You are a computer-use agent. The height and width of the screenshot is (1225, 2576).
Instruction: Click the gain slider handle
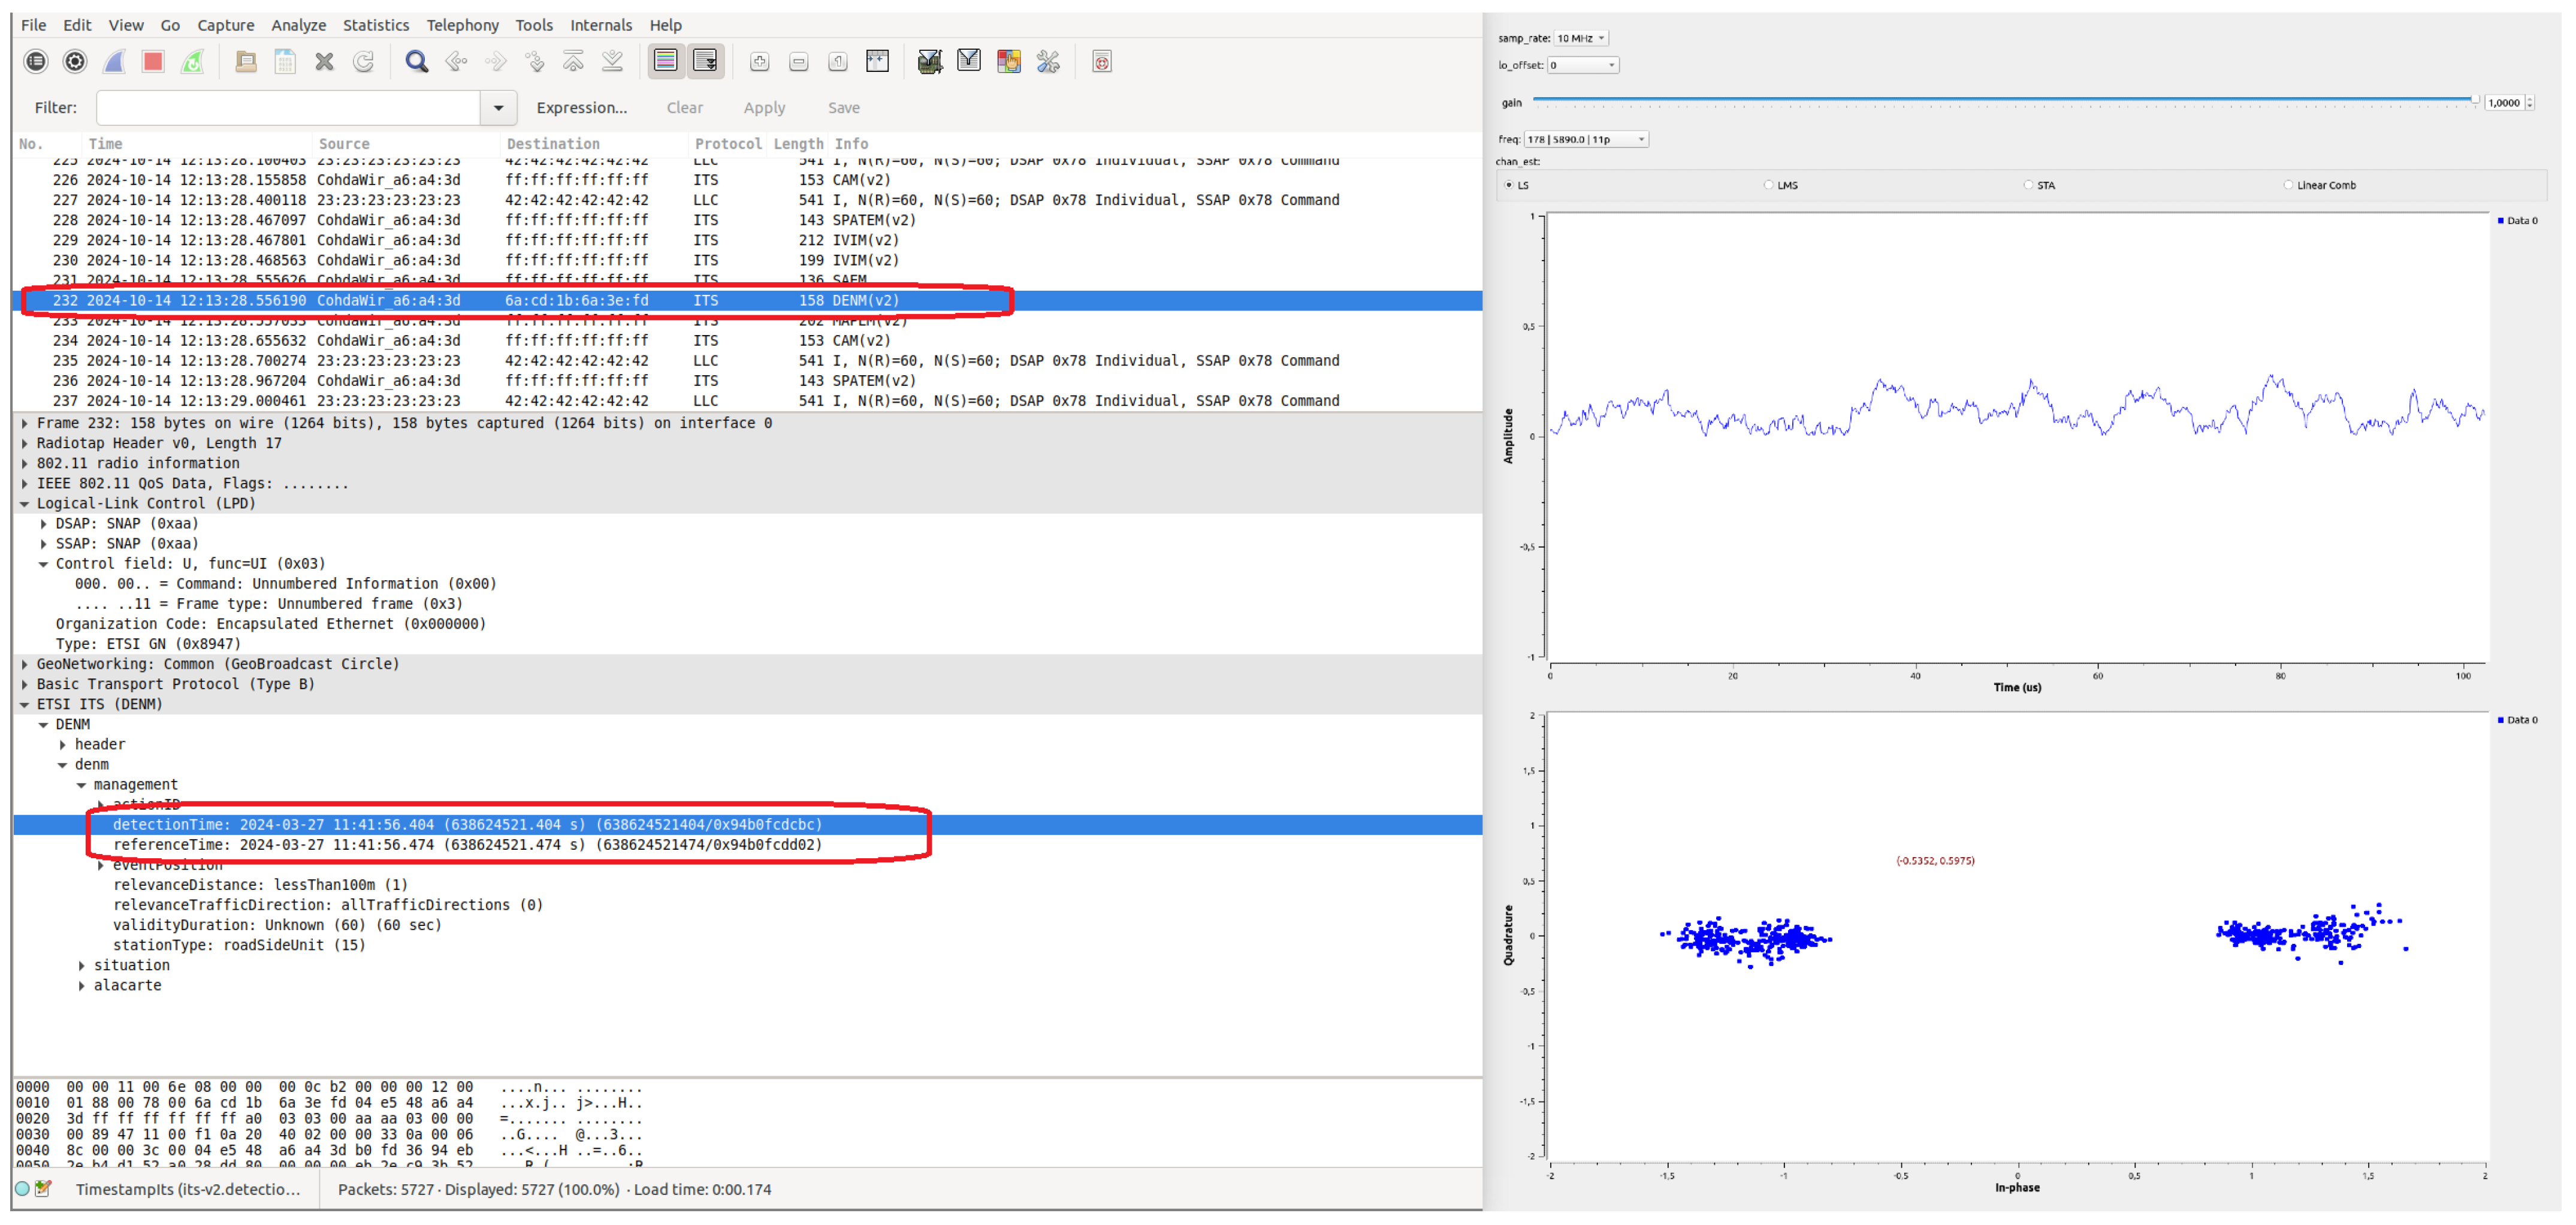click(2475, 100)
